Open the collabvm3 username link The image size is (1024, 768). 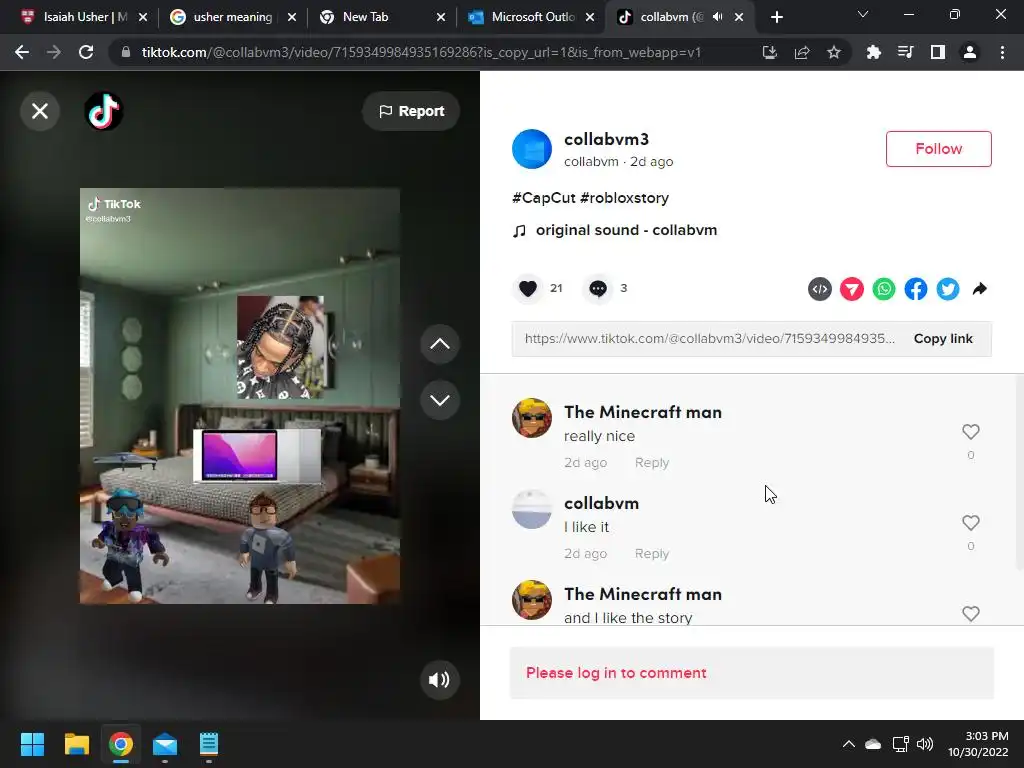coord(606,139)
